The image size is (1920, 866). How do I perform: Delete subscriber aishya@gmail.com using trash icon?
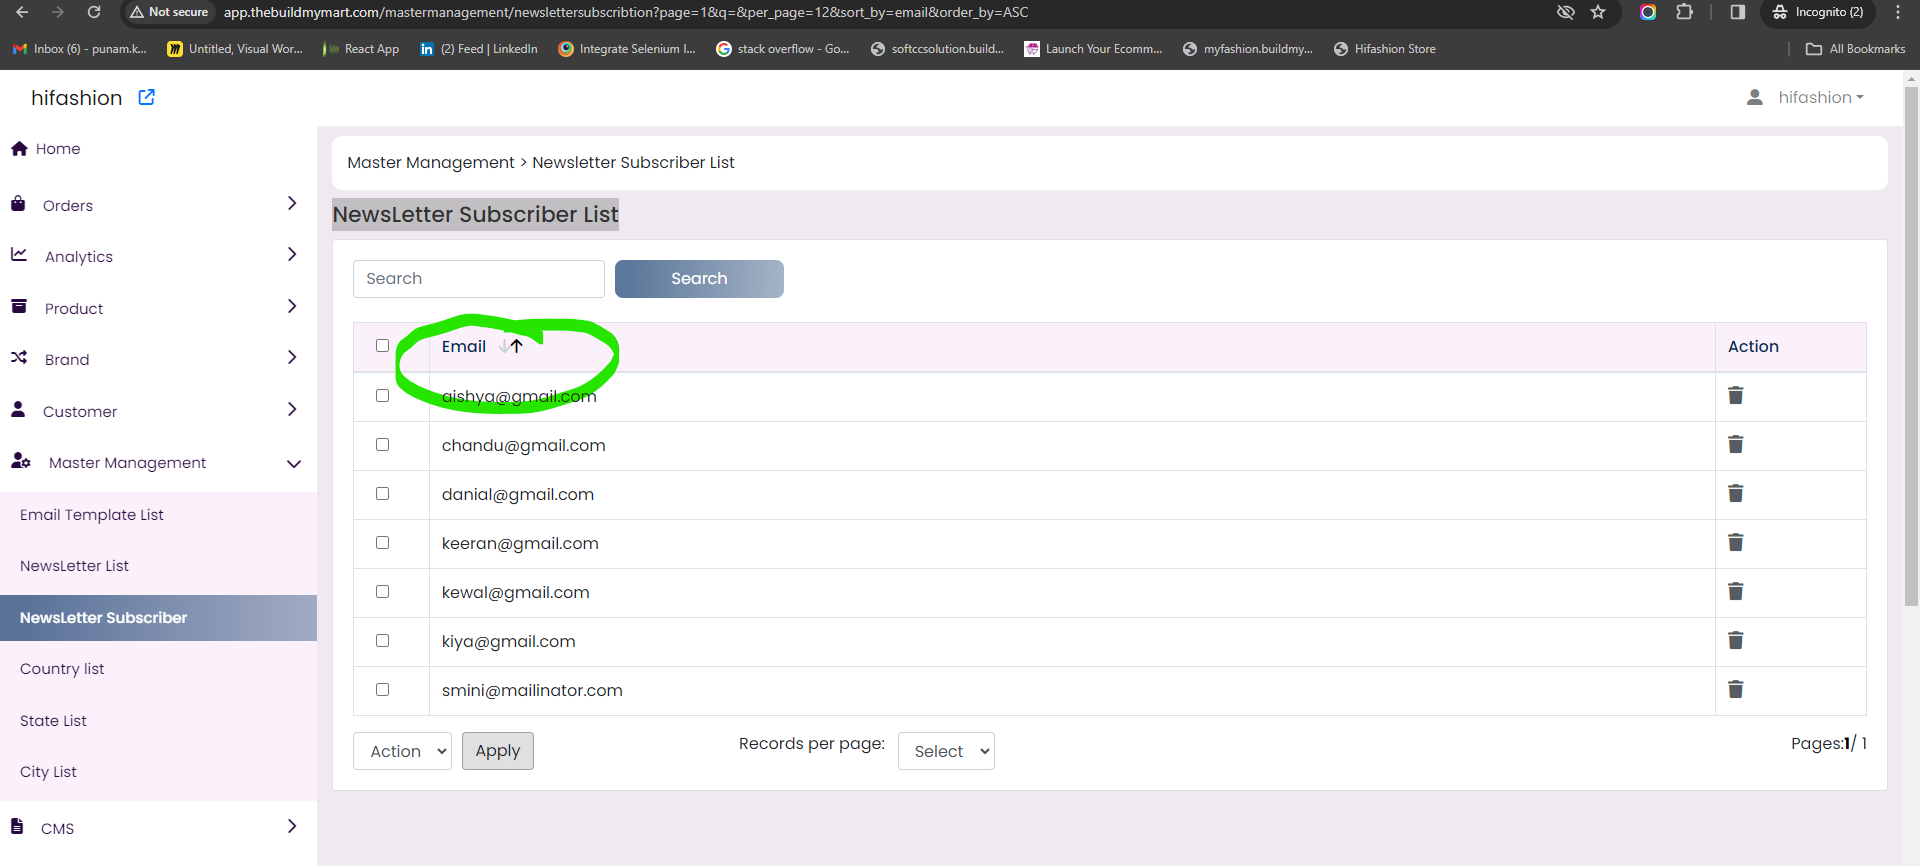1736,396
